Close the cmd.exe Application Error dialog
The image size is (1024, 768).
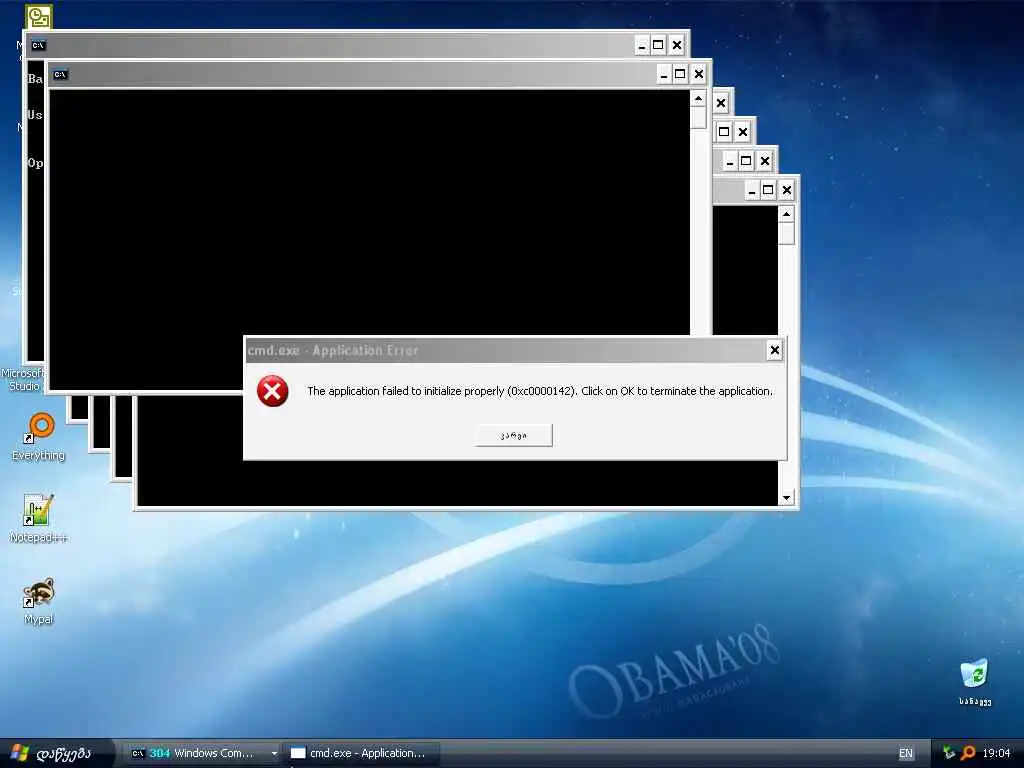point(775,350)
